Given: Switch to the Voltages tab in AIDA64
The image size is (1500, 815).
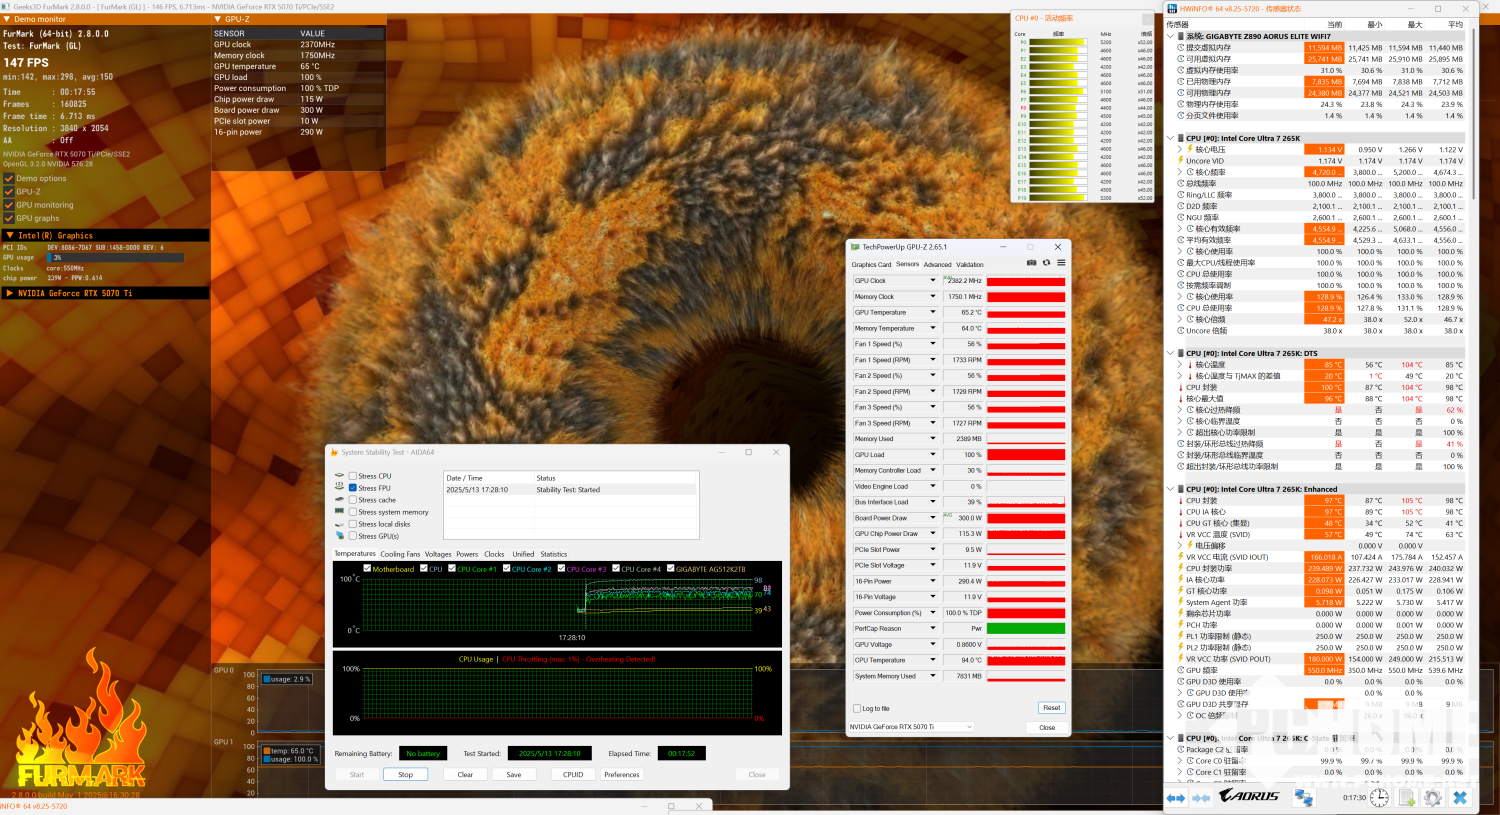Looking at the screenshot, I should point(438,554).
